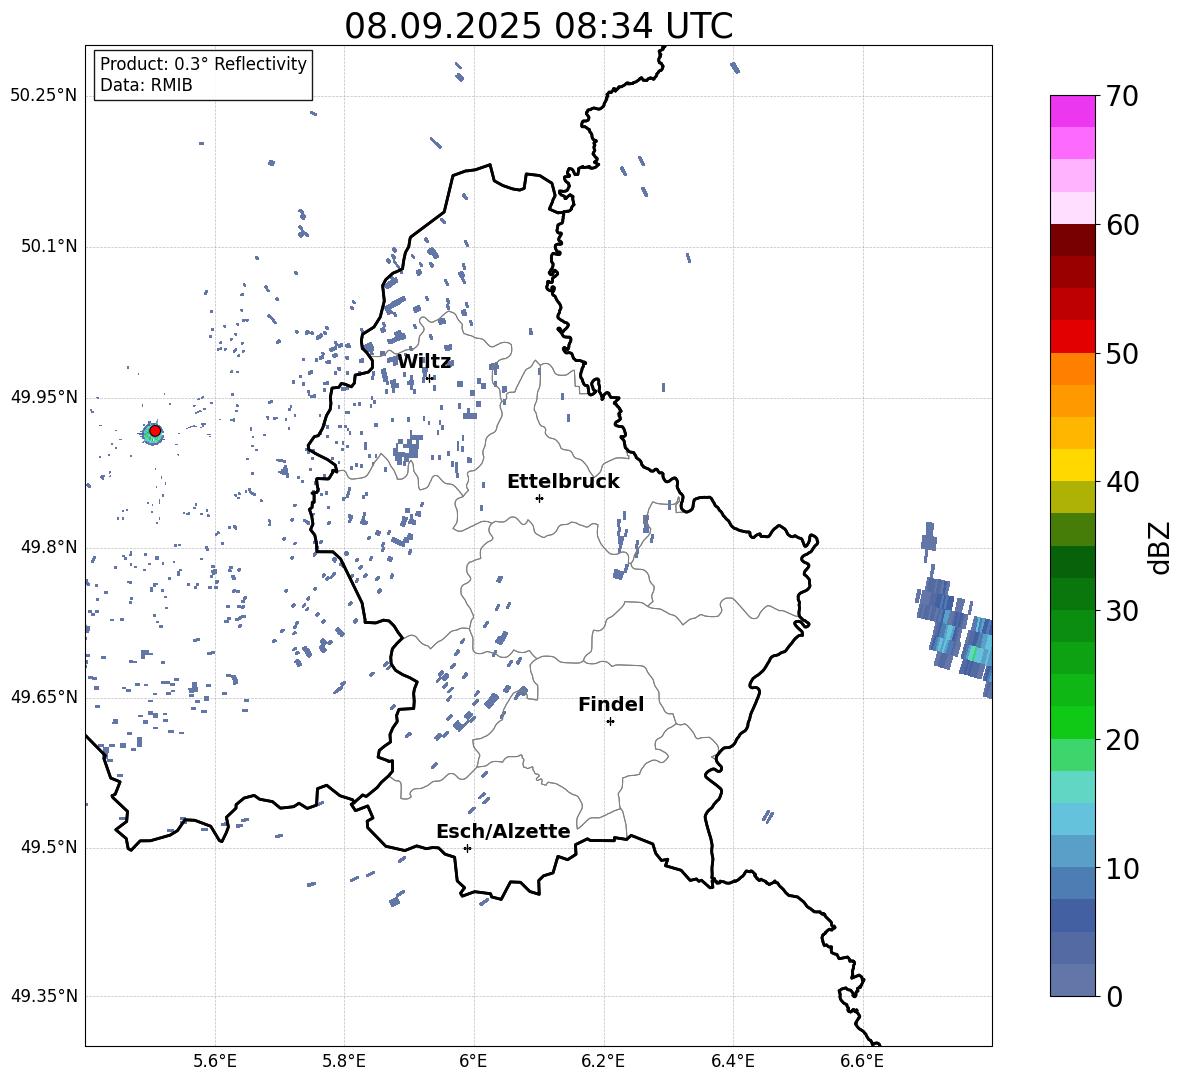The width and height of the screenshot is (1184, 1081).
Task: Click the dark green colorbar segment near 30
Action: click(1072, 594)
